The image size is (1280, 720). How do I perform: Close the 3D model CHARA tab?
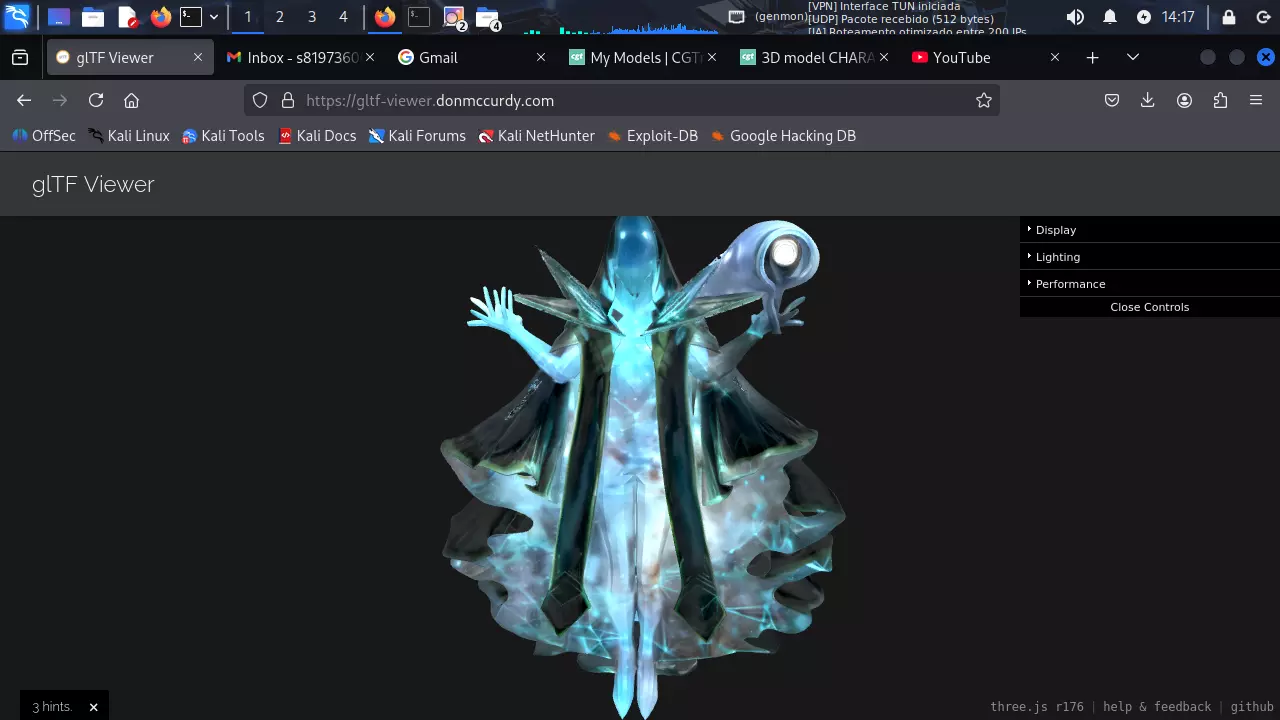884,58
